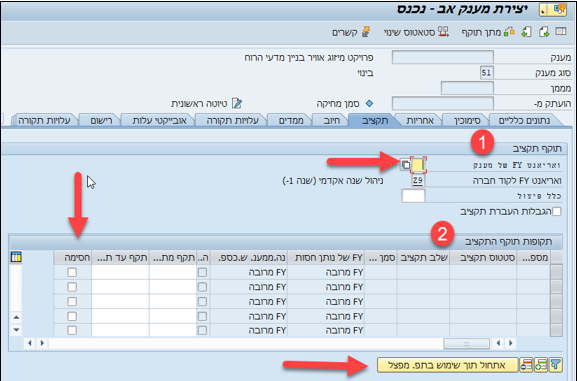Click the filter funnel icon below the table

click(x=555, y=365)
